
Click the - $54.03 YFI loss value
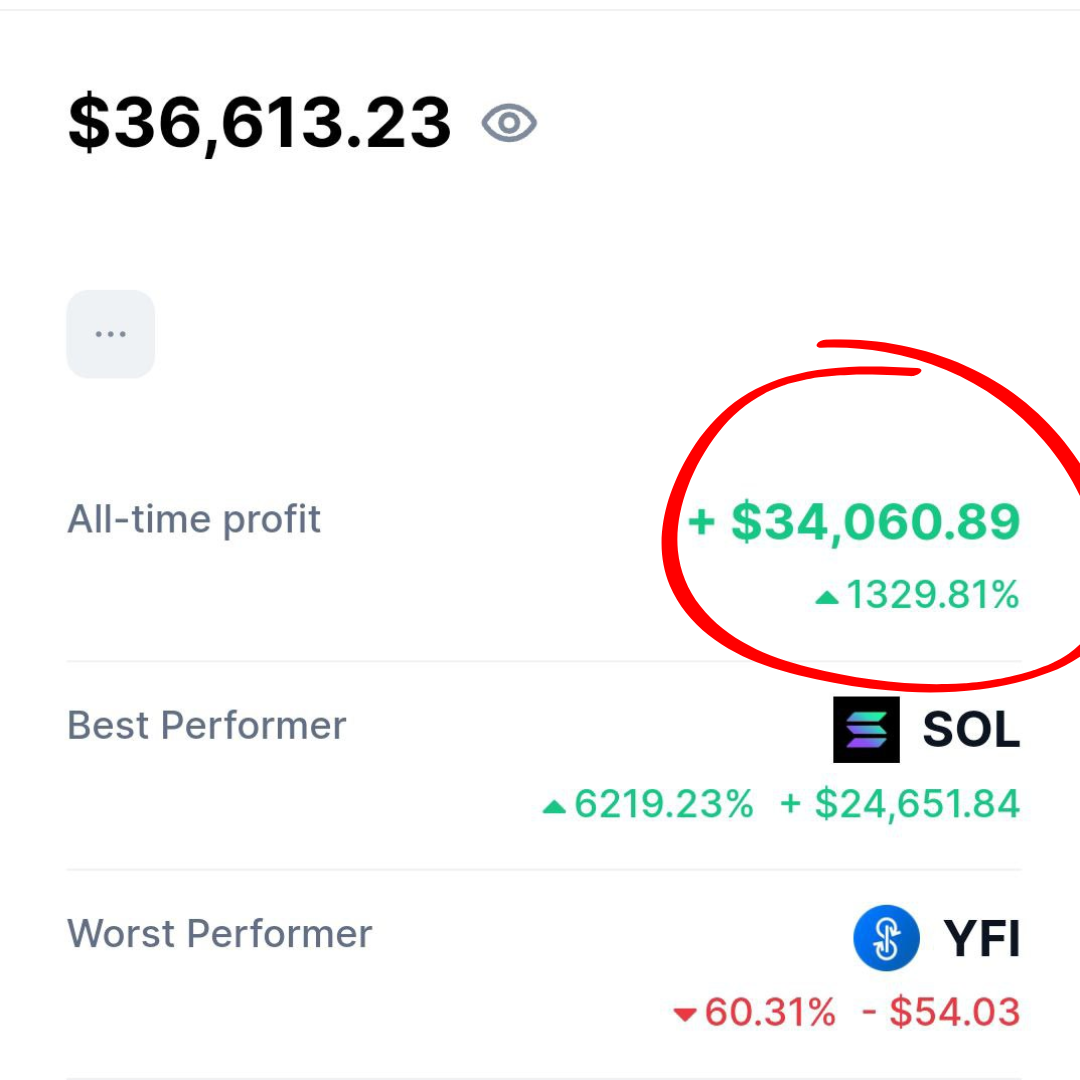pos(940,1013)
